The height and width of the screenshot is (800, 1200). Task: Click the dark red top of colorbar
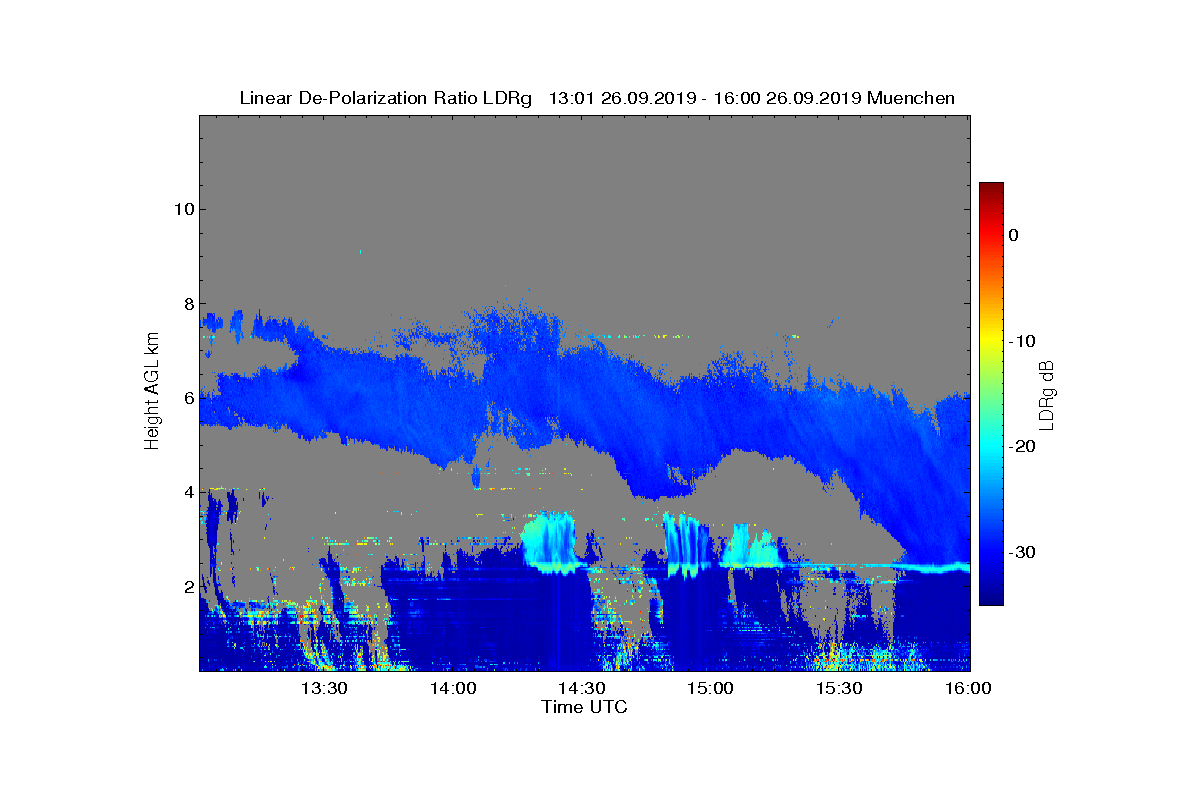pos(991,190)
